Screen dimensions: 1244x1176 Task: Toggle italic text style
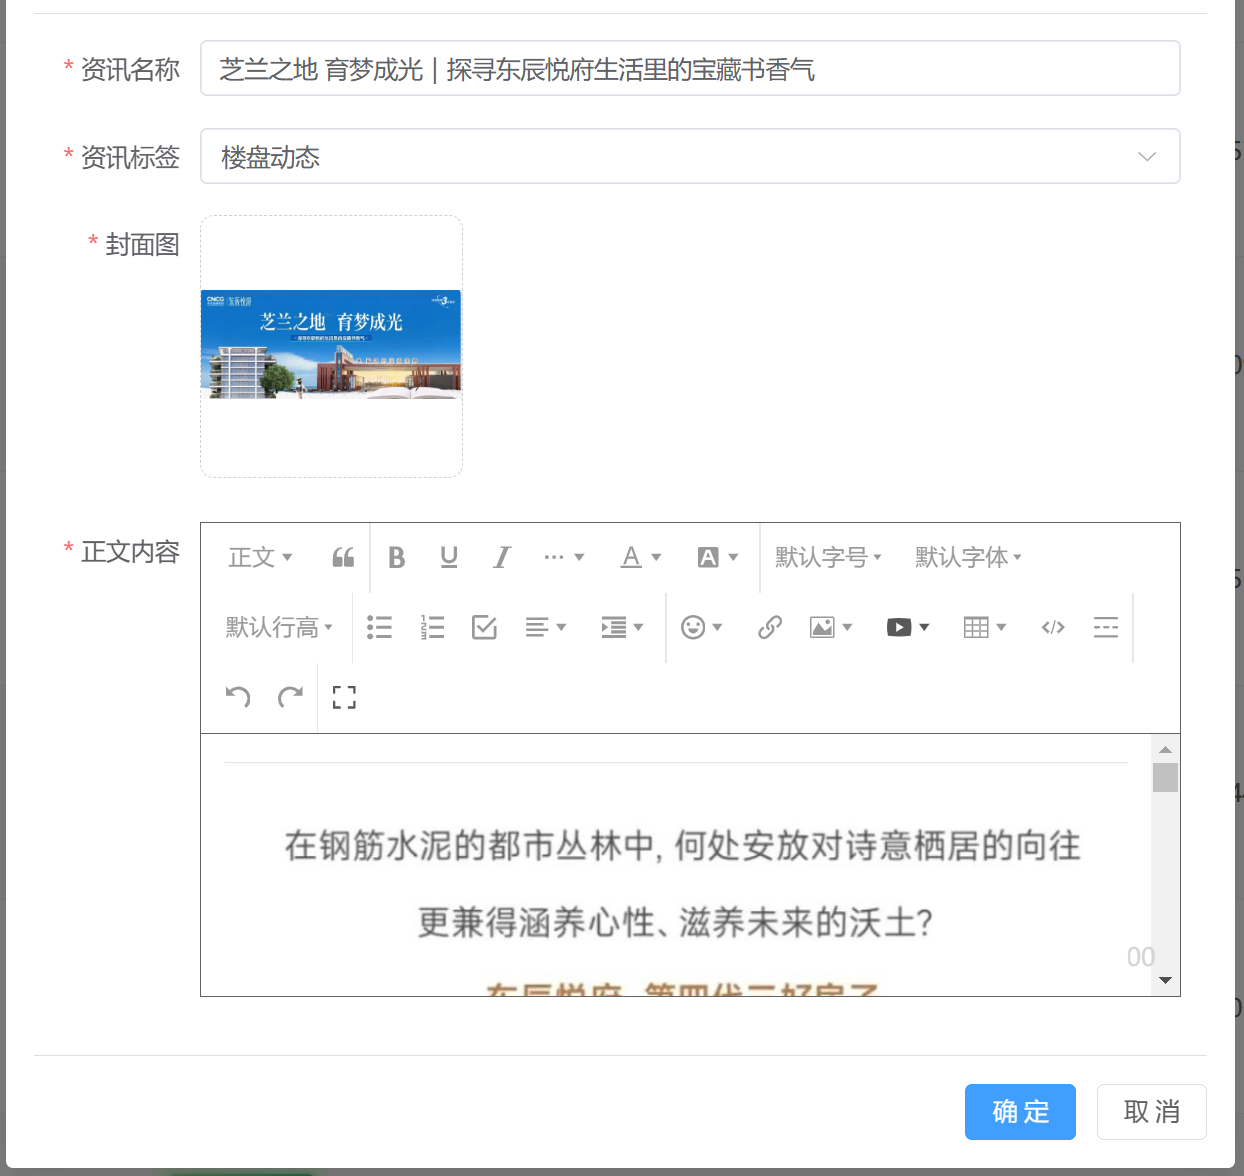(x=502, y=557)
